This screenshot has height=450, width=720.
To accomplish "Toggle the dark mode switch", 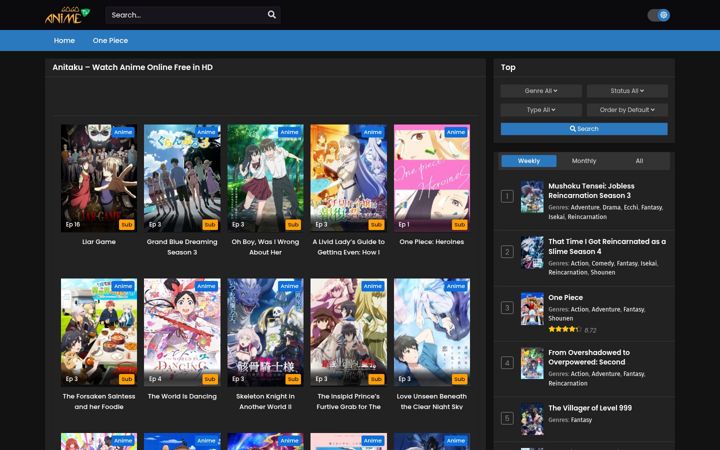I will click(x=658, y=15).
